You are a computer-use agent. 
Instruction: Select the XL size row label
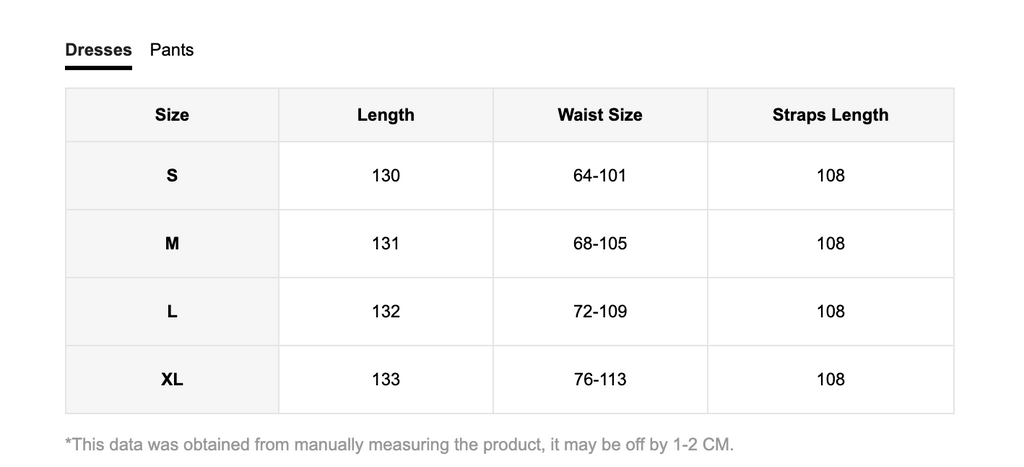(172, 379)
